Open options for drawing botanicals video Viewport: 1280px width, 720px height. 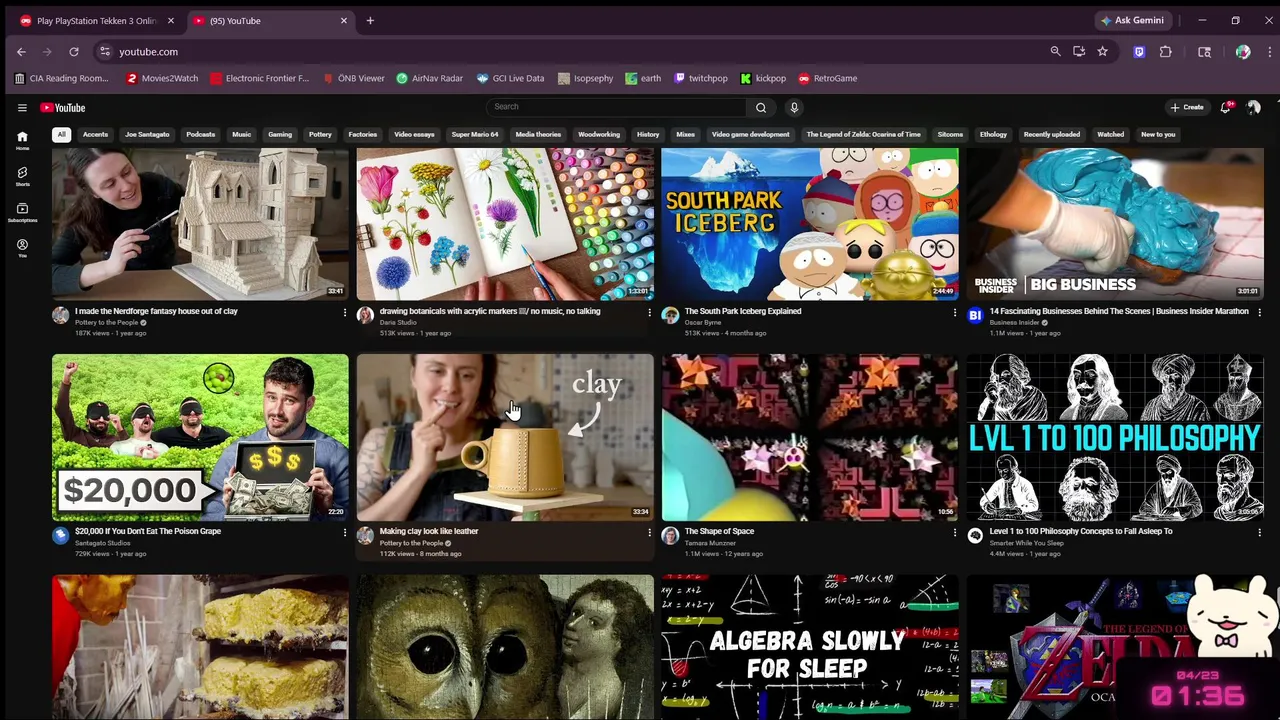pos(649,313)
